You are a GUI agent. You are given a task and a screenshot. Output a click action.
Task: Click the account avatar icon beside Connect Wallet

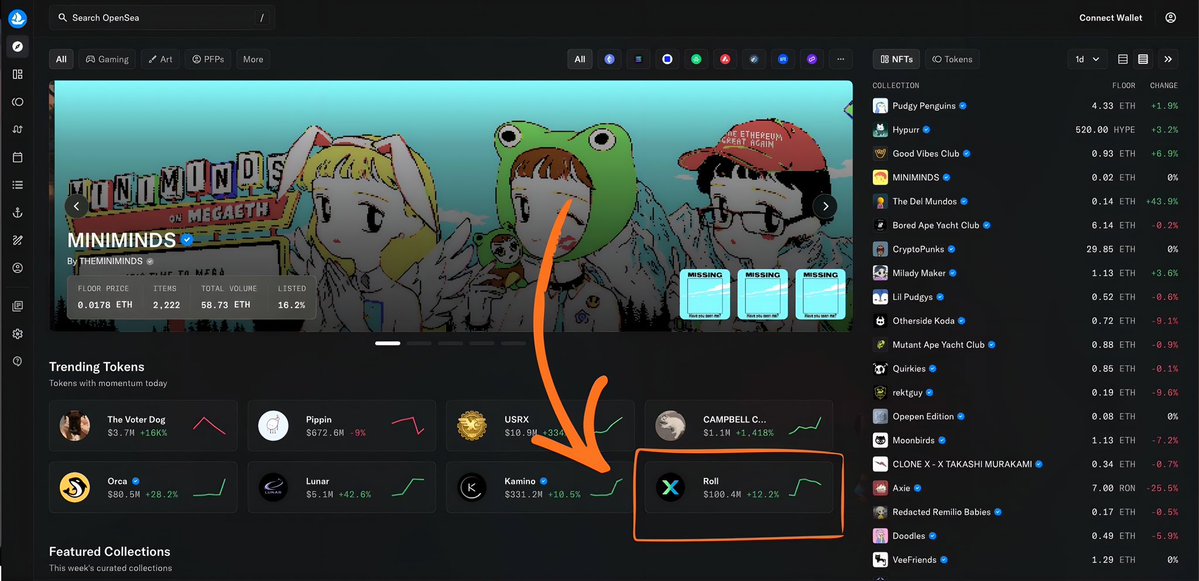[1170, 18]
